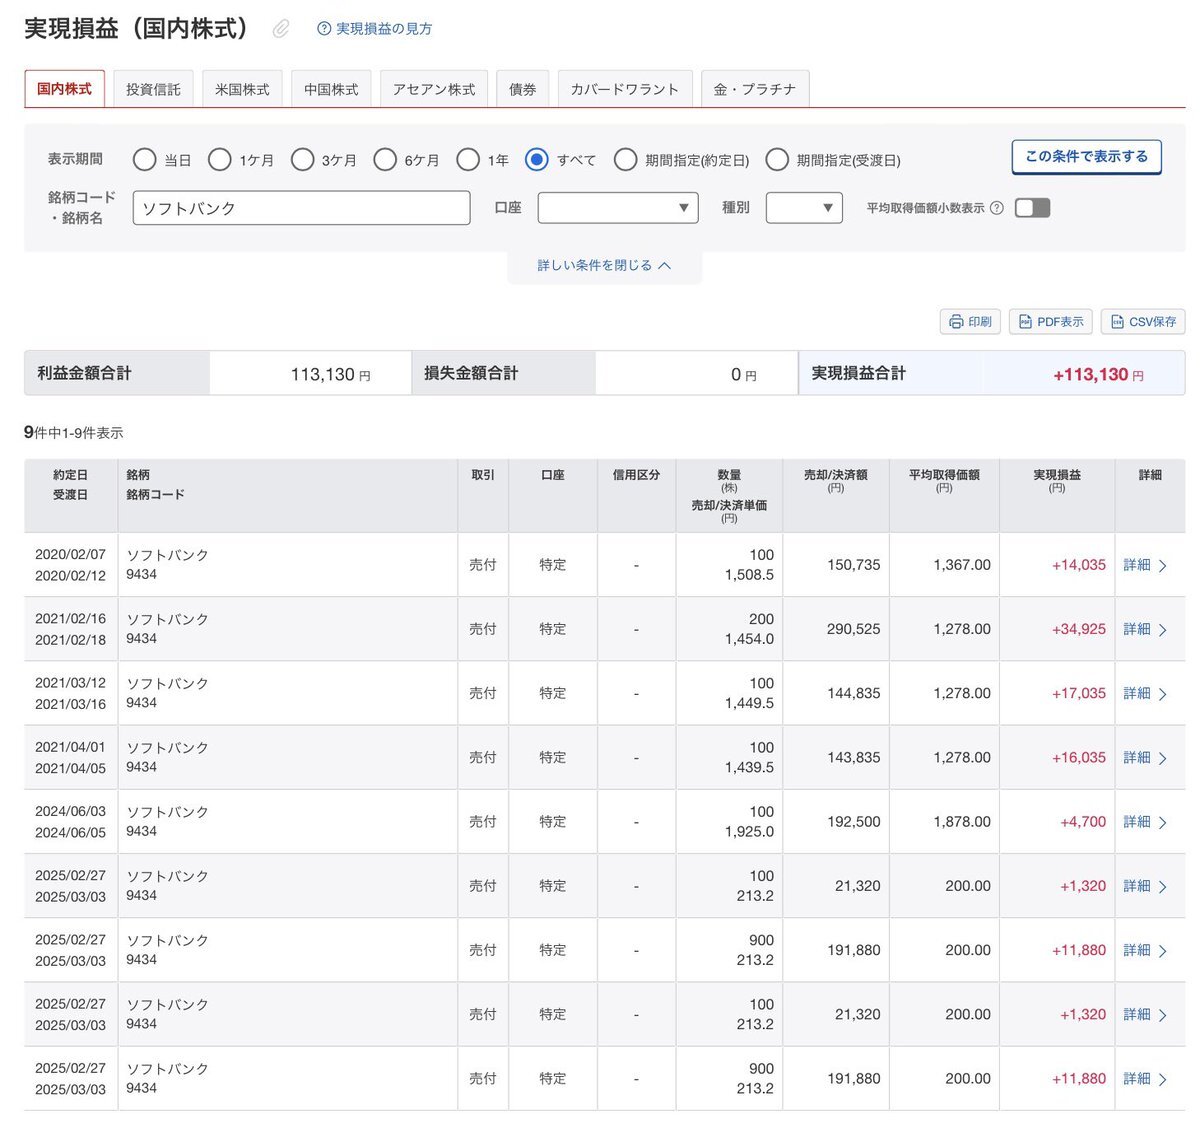This screenshot has height=1128, width=1200.
Task: Open 詳細 for the 2020/02/07 trade
Action: coord(1145,565)
